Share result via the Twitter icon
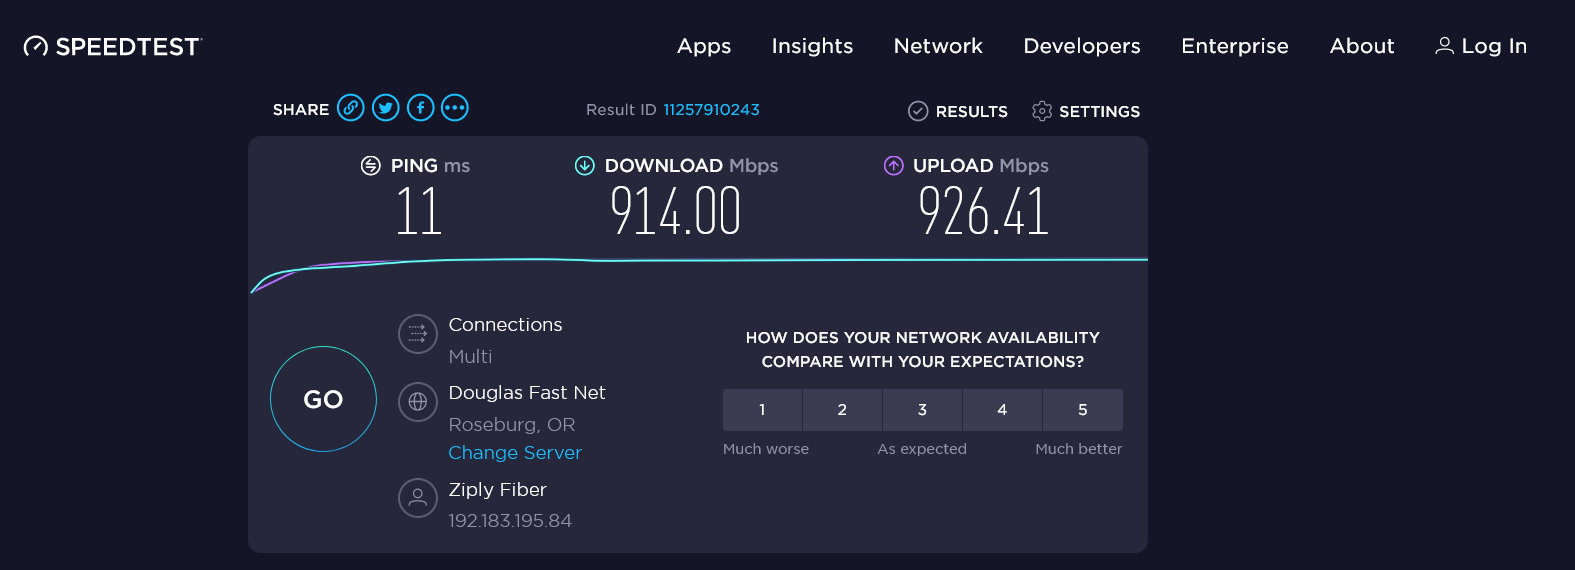The height and width of the screenshot is (570, 1575). [385, 108]
